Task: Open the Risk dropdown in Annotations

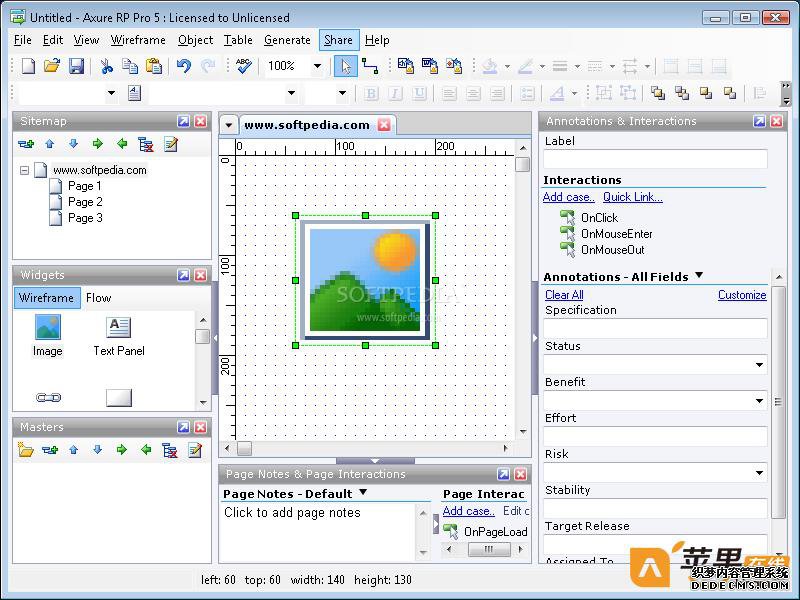Action: [x=760, y=473]
